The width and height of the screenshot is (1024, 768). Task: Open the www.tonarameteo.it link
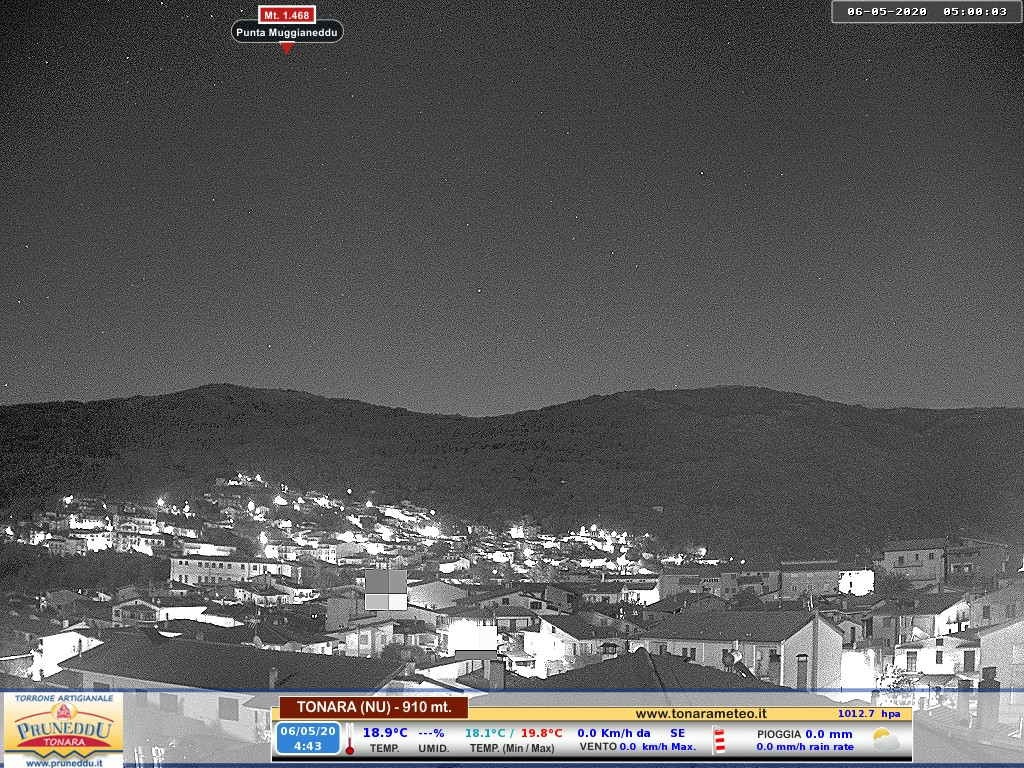(x=701, y=713)
